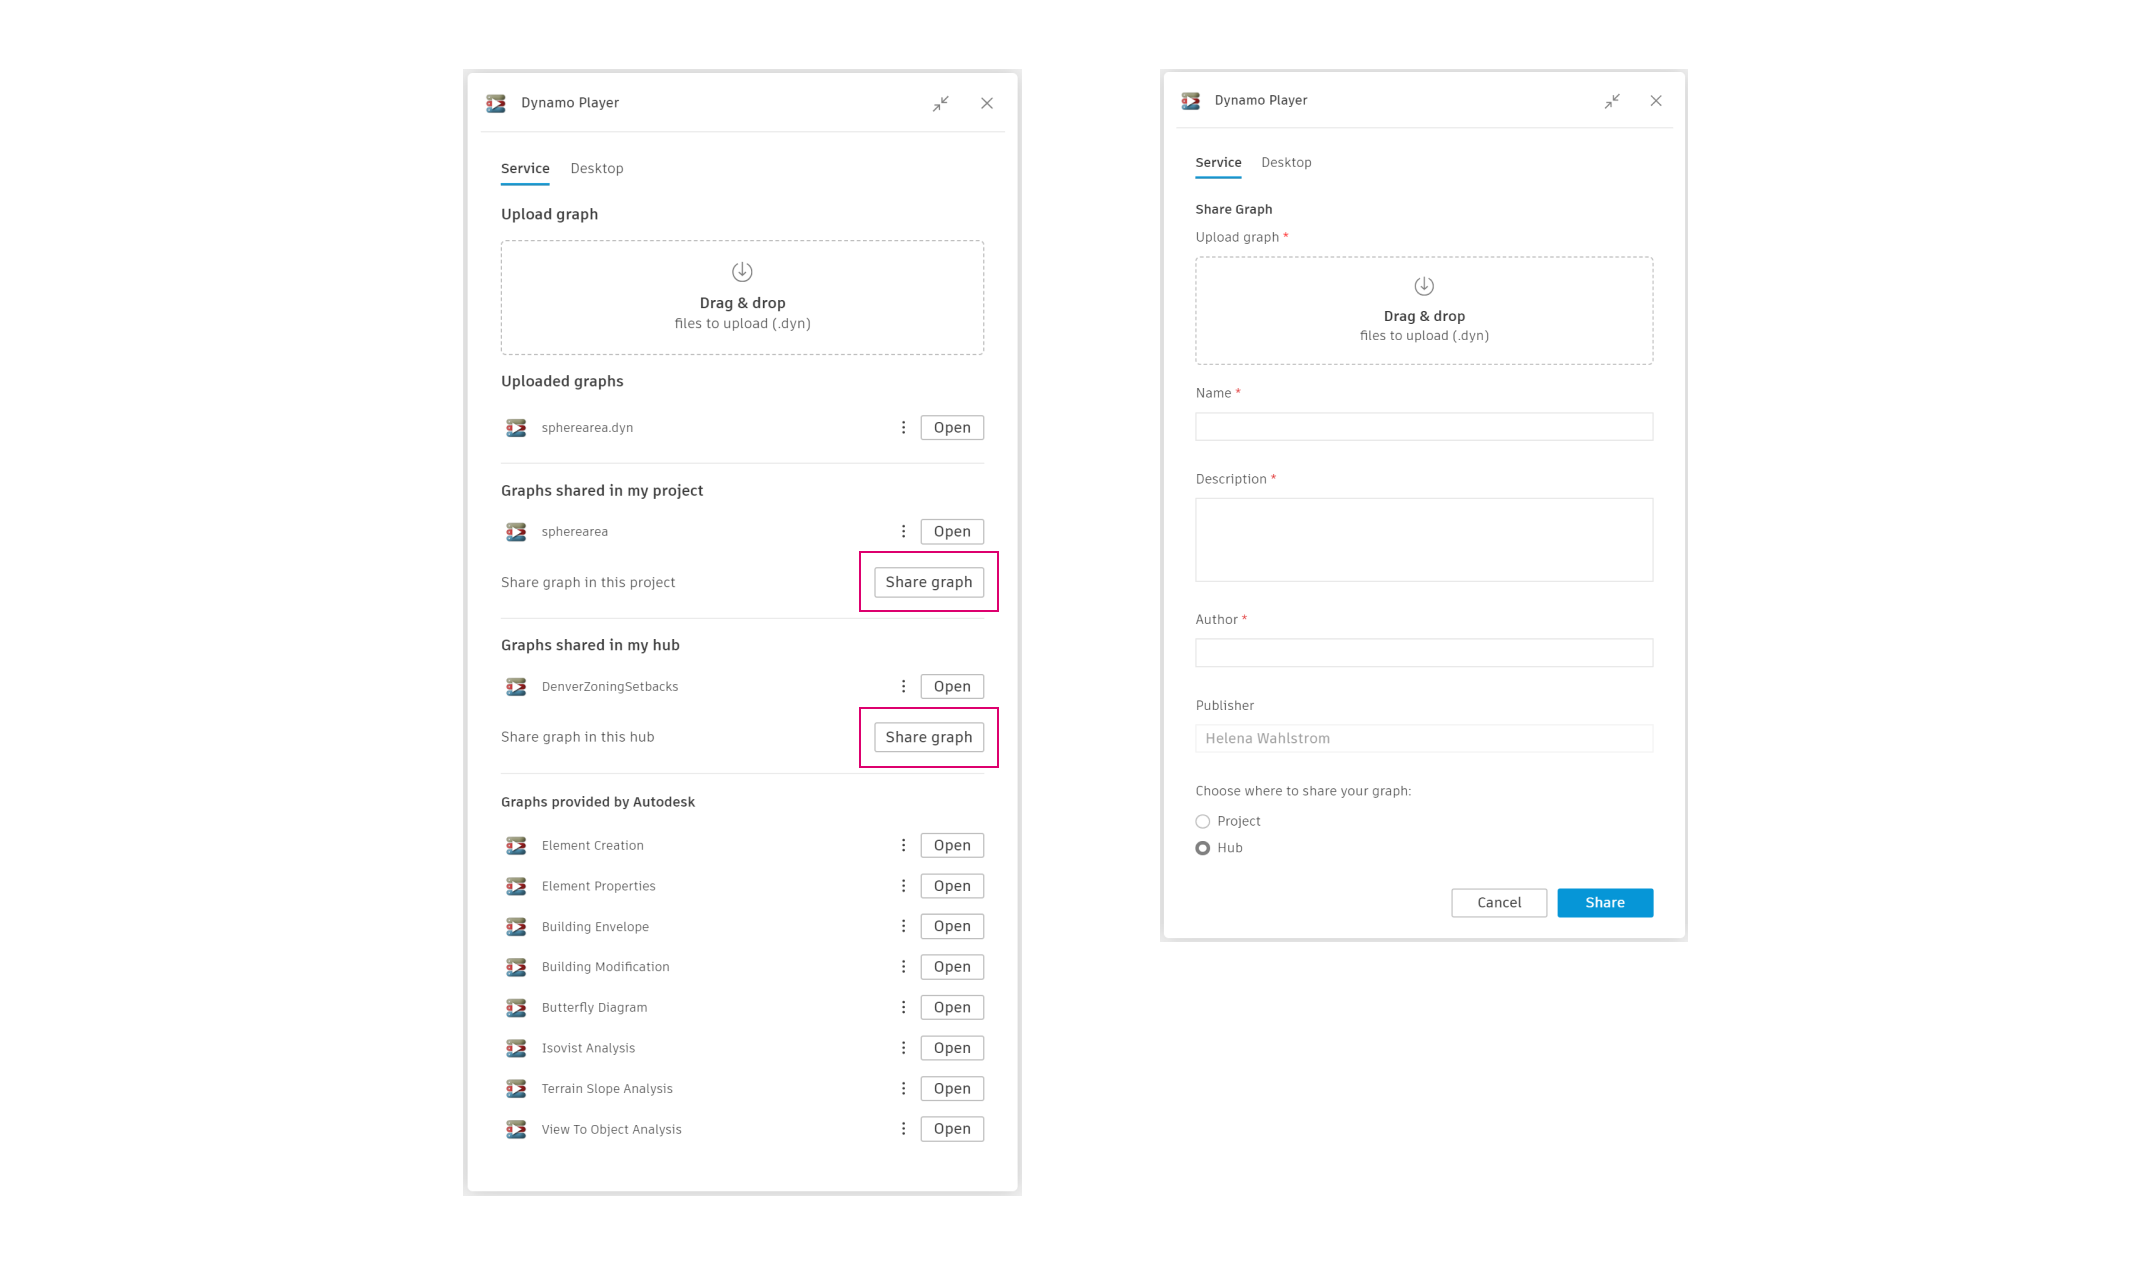Click download icon in left upload dropzone
2152x1266 pixels.
[742, 272]
